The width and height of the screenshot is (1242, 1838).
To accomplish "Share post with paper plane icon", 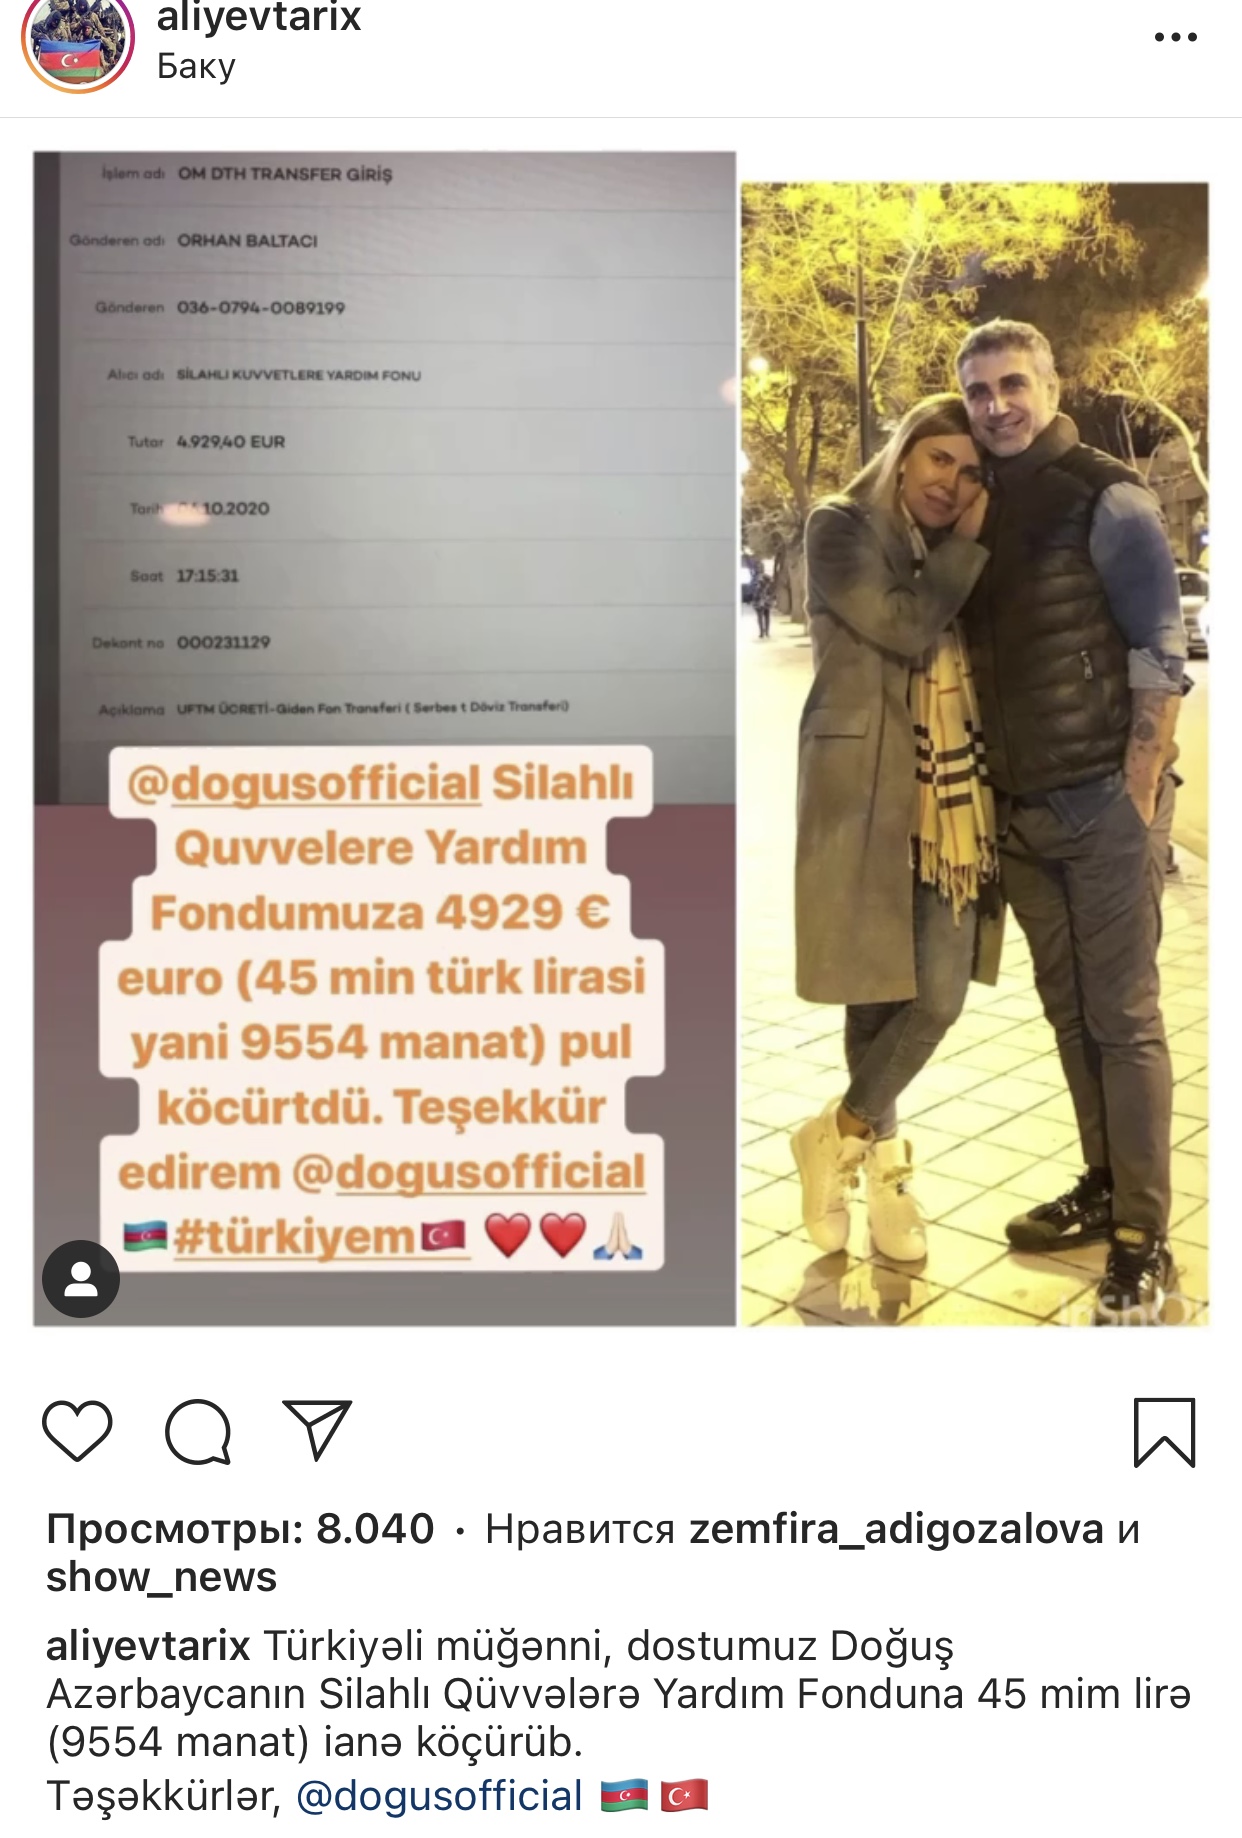I will pos(317,1429).
